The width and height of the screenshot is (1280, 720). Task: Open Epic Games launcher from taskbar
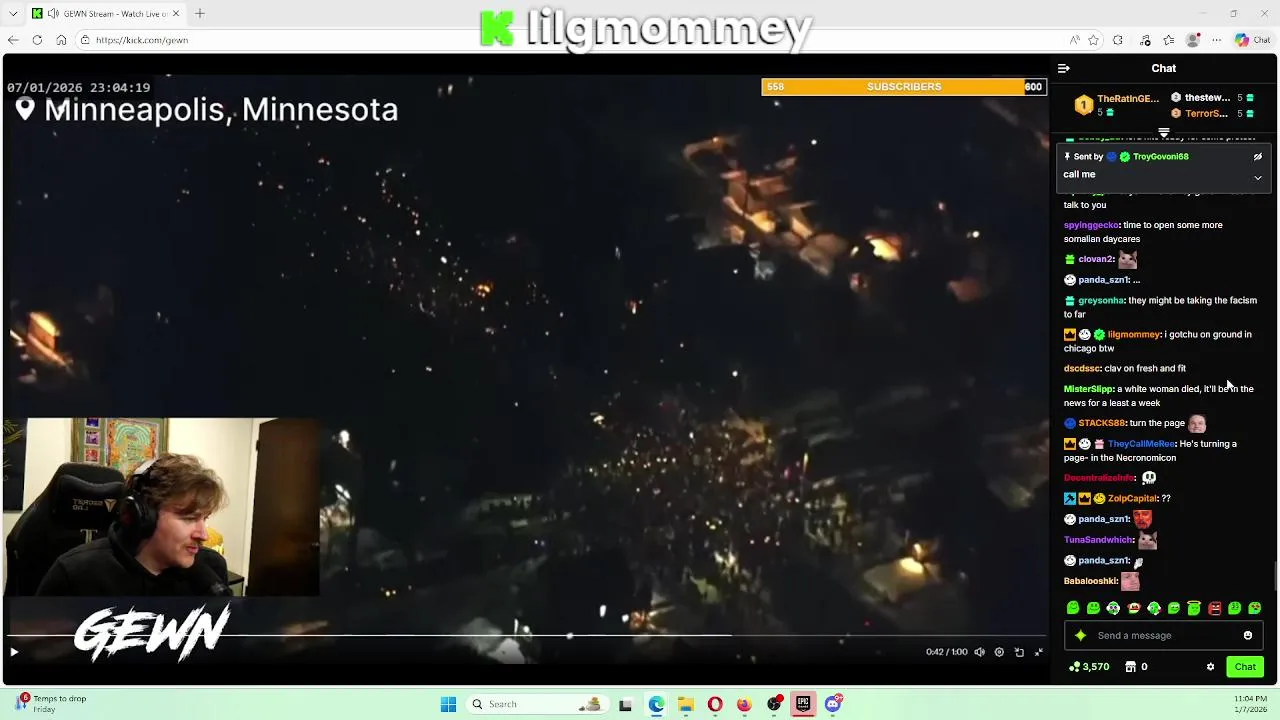tap(803, 704)
